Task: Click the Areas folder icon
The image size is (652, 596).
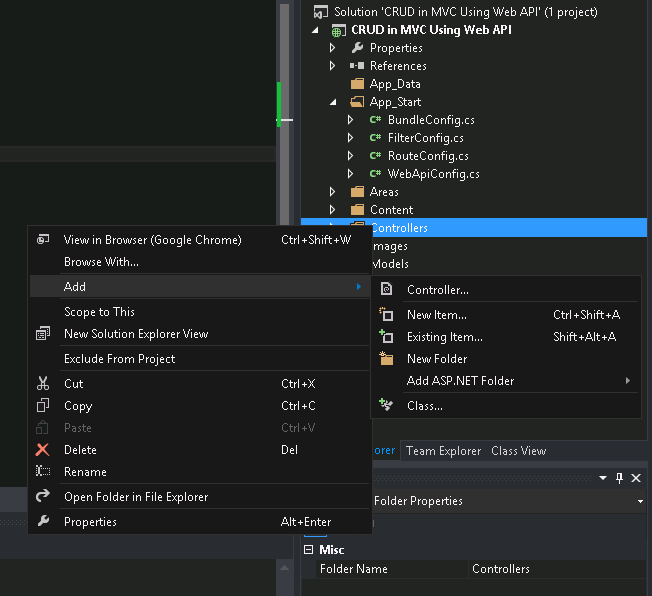Action: tap(357, 192)
